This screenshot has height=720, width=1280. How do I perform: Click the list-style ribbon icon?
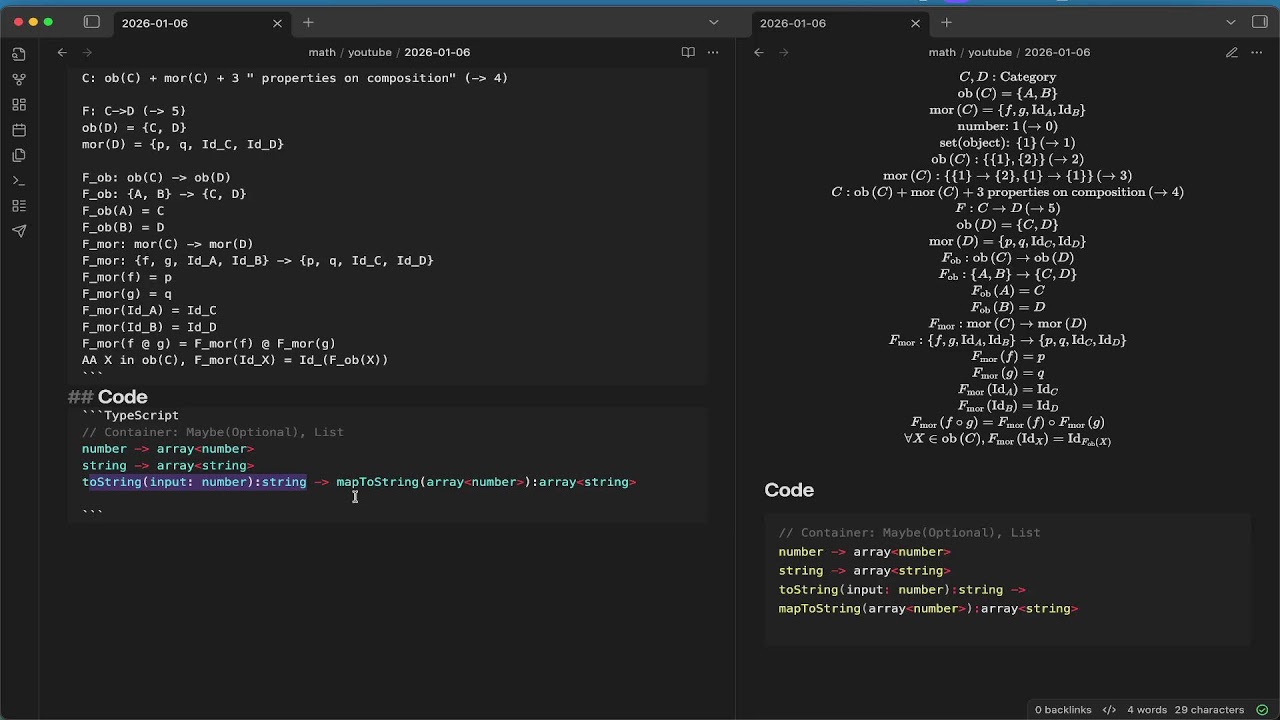pyautogui.click(x=19, y=206)
